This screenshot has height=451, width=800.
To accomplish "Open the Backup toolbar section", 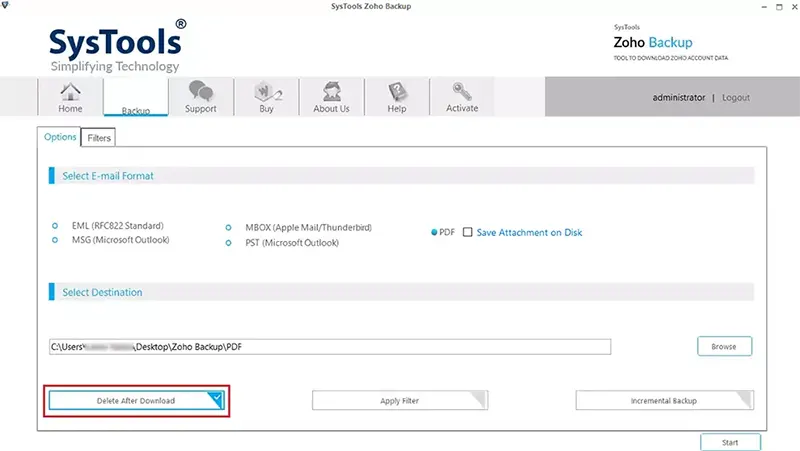I will coord(136,97).
